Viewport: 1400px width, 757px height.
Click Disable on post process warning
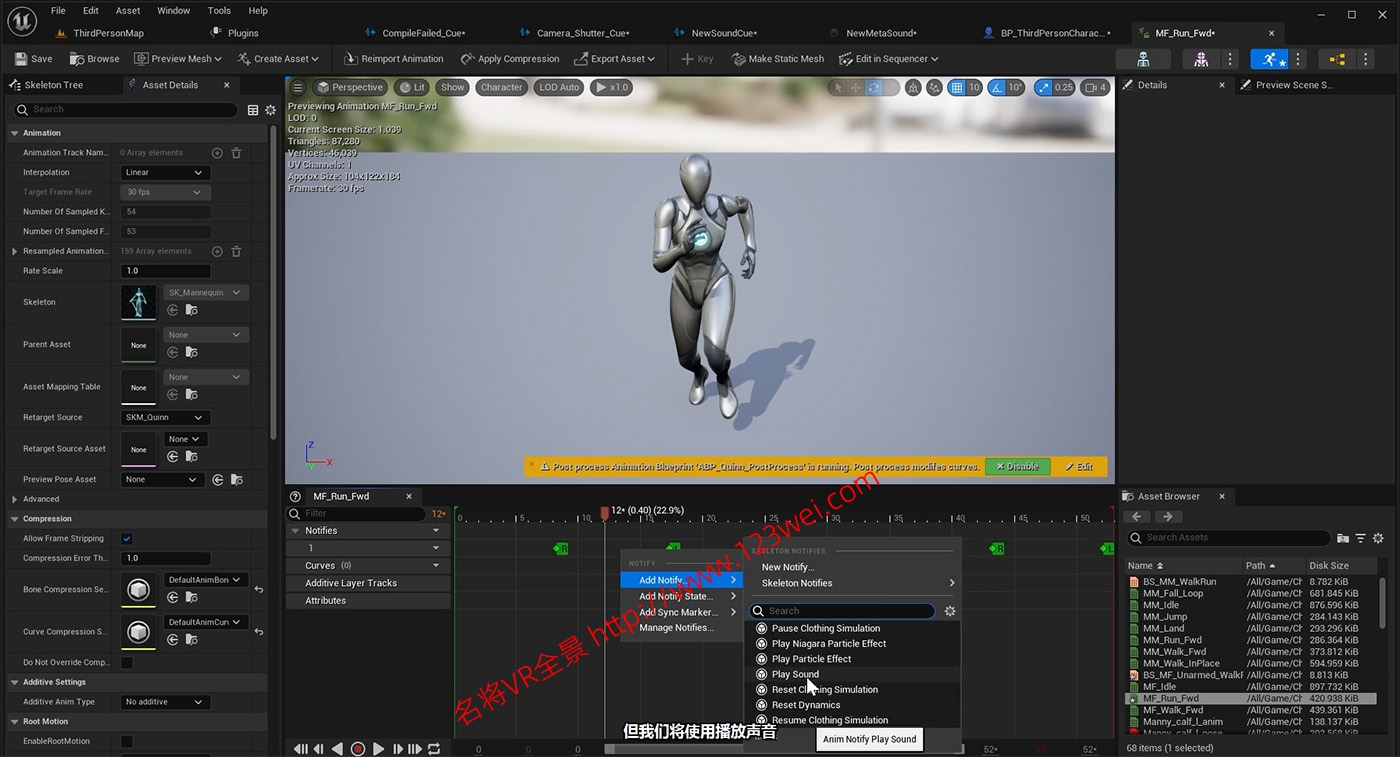click(x=1017, y=467)
